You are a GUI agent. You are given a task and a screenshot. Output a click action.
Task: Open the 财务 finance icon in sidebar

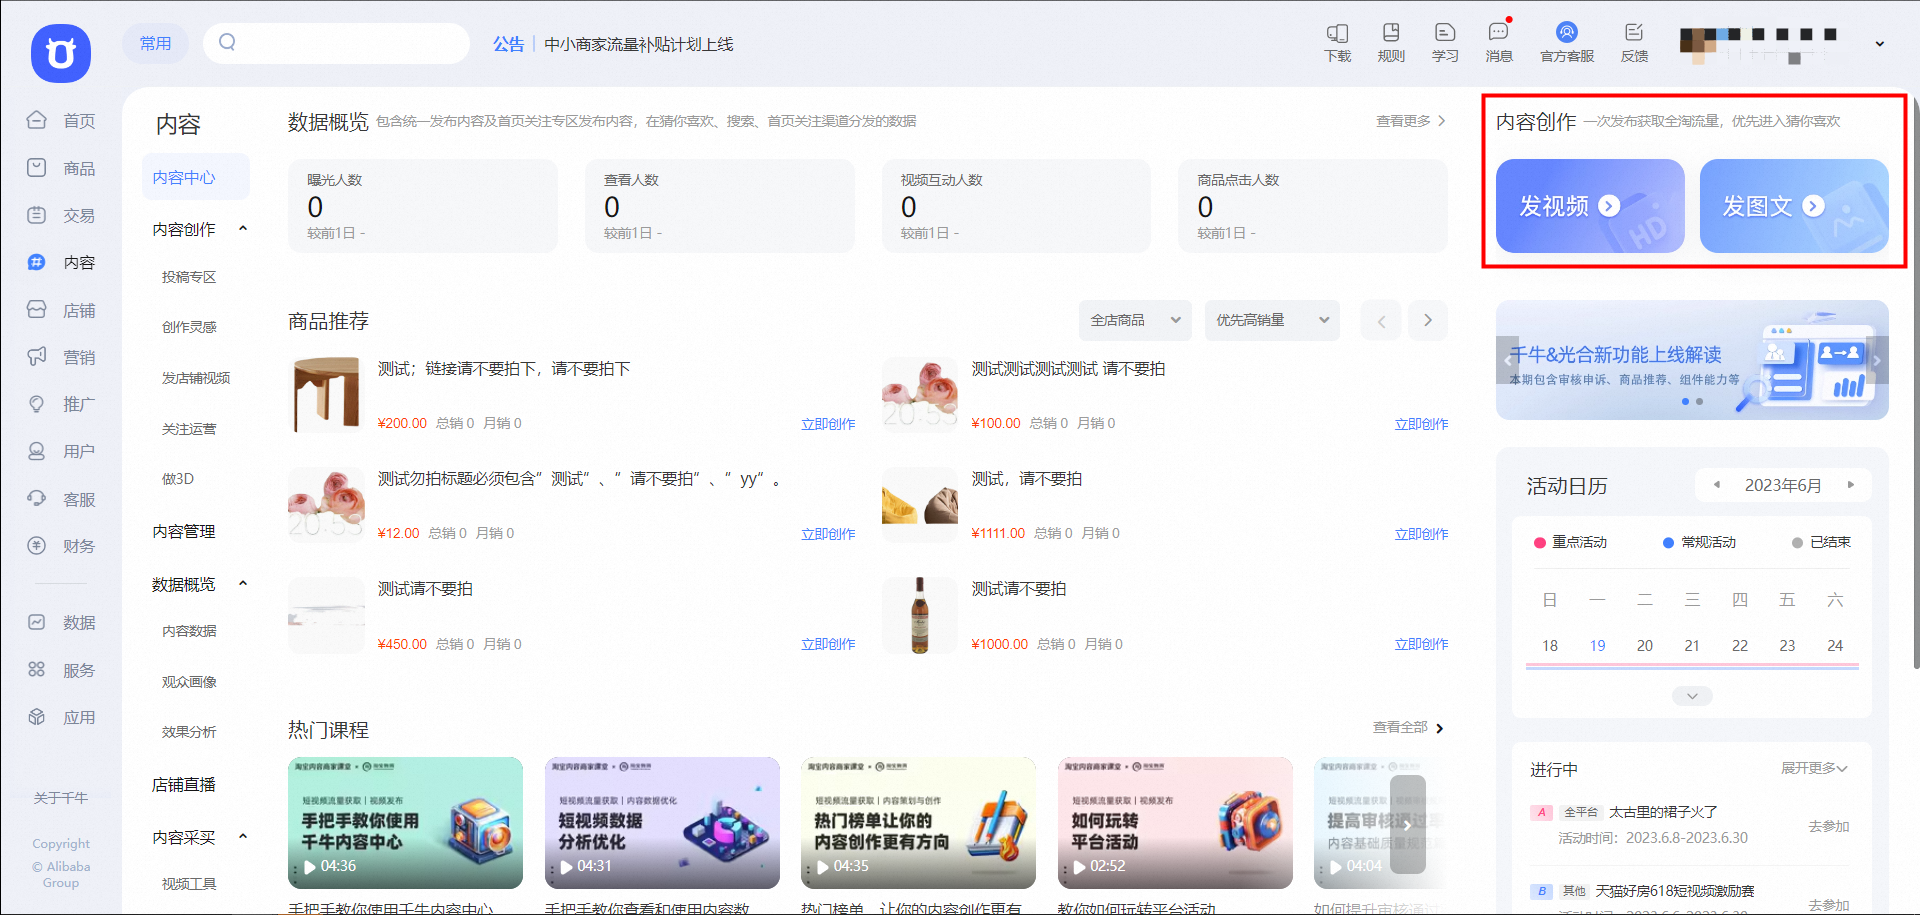click(x=37, y=546)
